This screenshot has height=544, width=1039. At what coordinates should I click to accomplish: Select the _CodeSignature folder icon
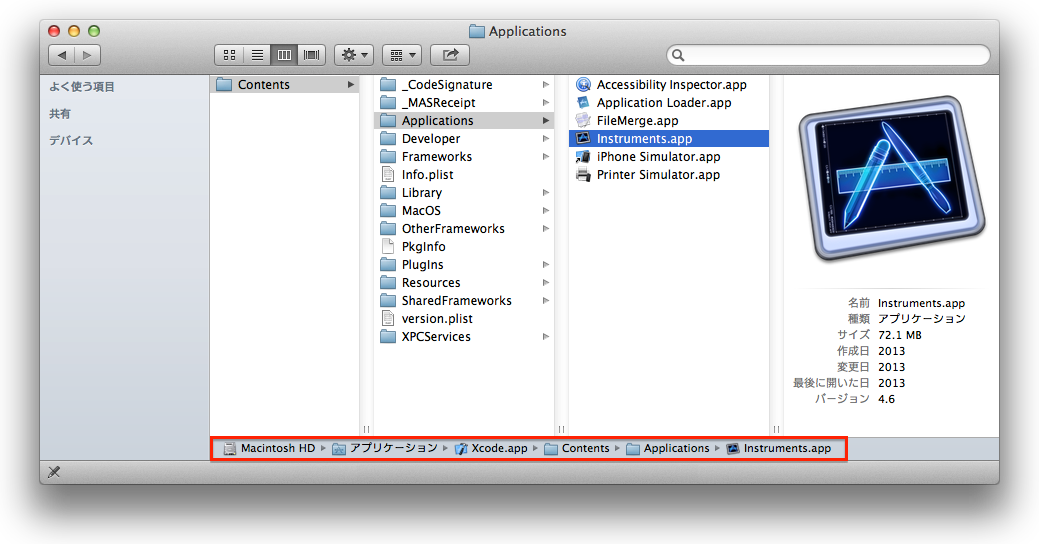[x=388, y=85]
